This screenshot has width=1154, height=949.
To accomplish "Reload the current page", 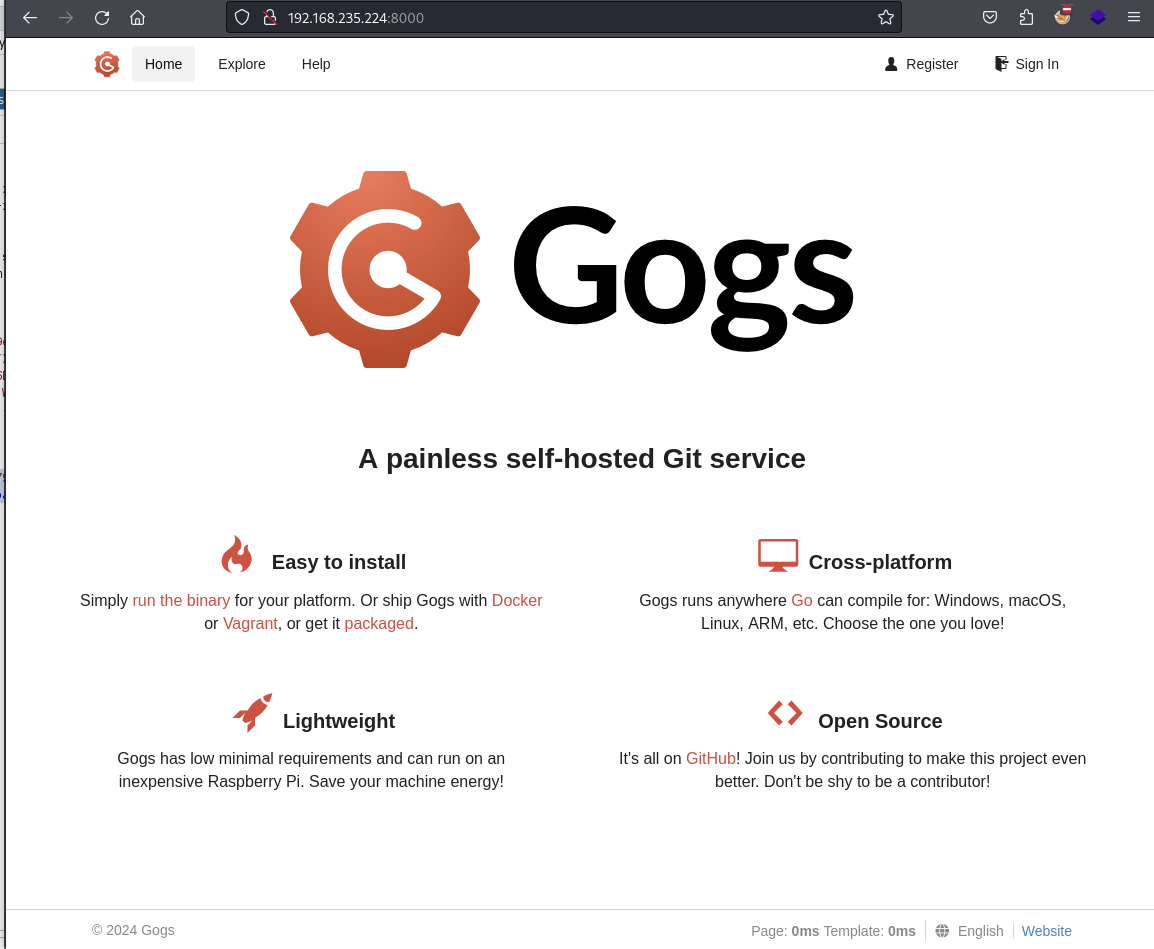I will pyautogui.click(x=102, y=17).
